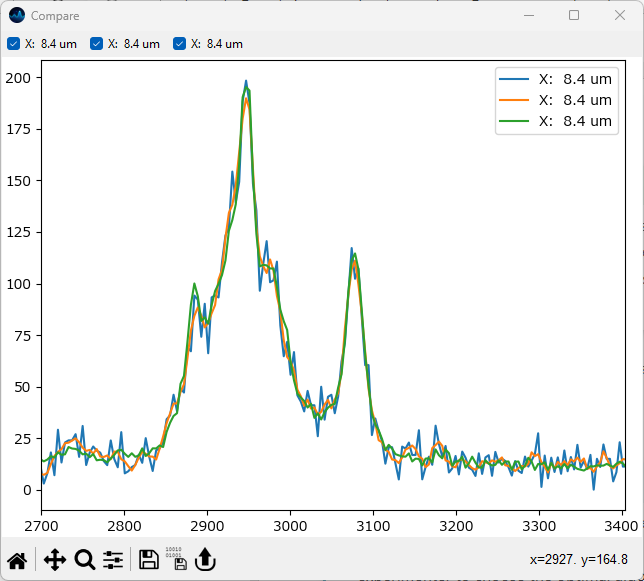Activate the Pan tool with the four-arrow icon
Viewport: 644px width, 581px height.
(x=54, y=559)
